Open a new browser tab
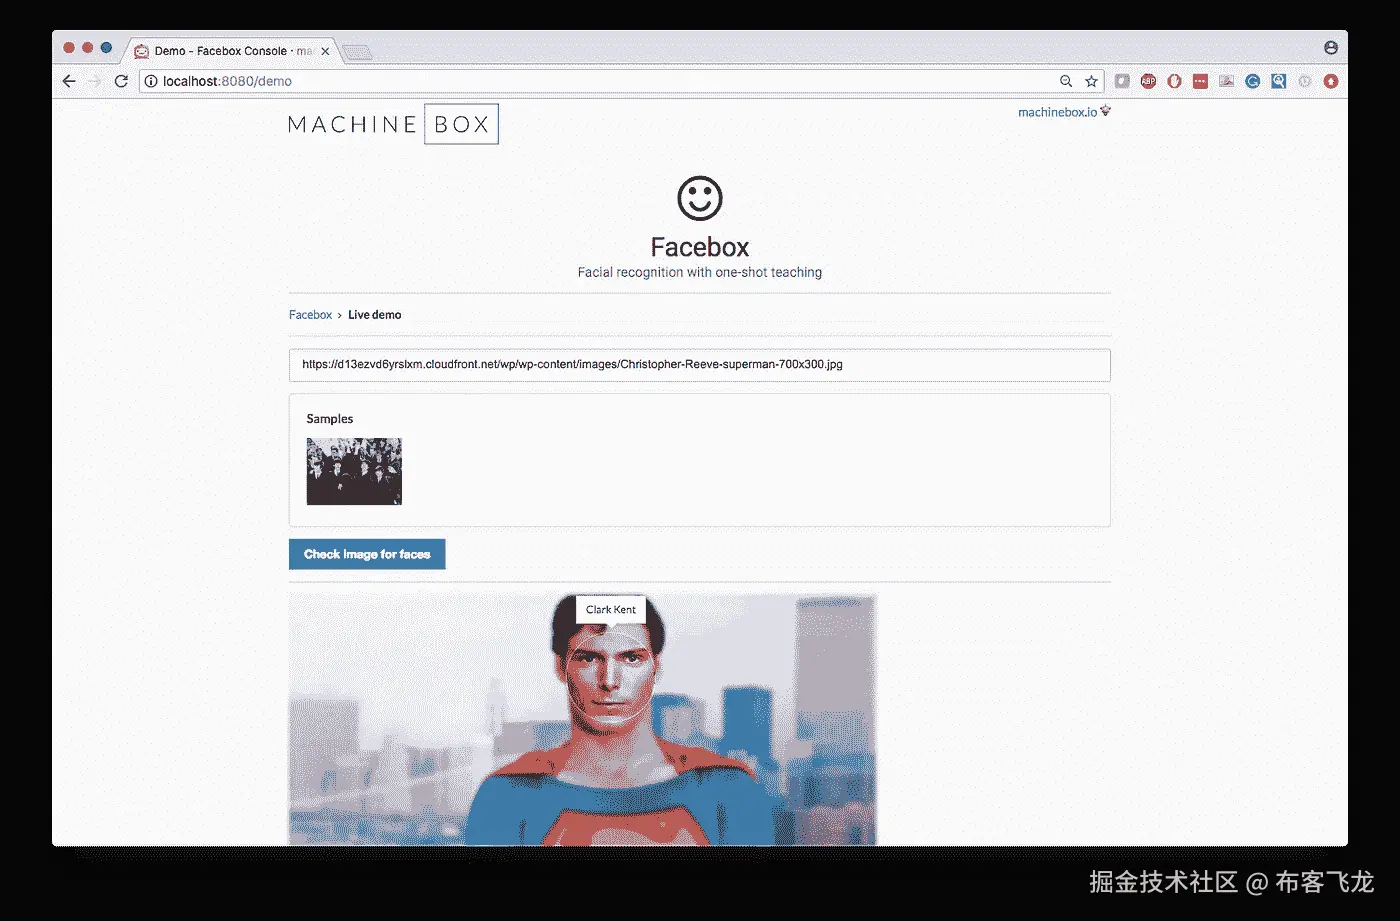 tap(357, 52)
